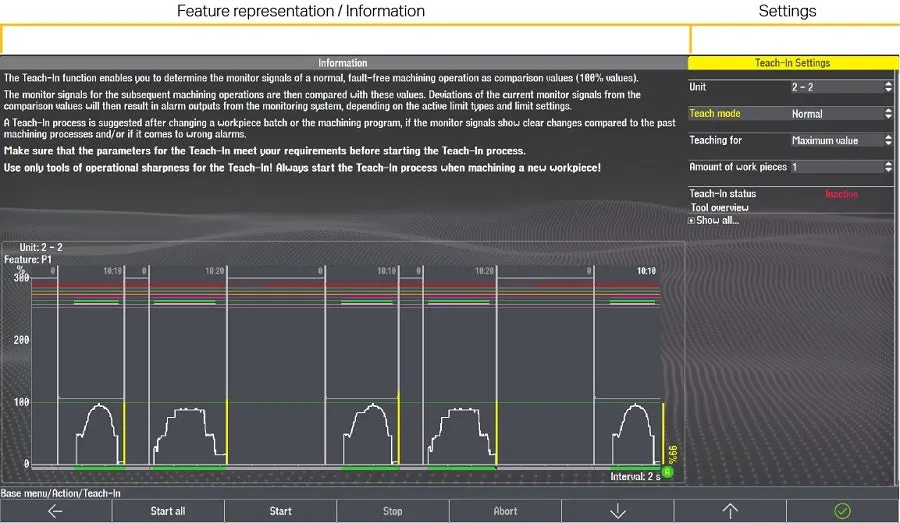
Task: Confirm with the green checkmark icon
Action: pyautogui.click(x=842, y=511)
